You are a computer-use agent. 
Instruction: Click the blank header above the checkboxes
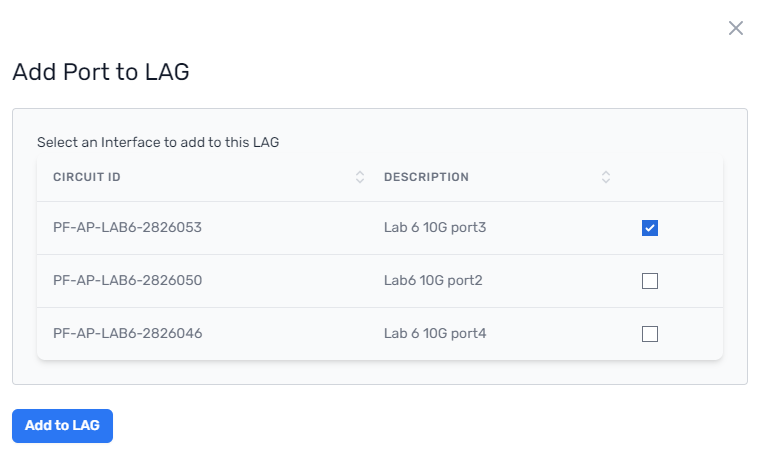(671, 177)
